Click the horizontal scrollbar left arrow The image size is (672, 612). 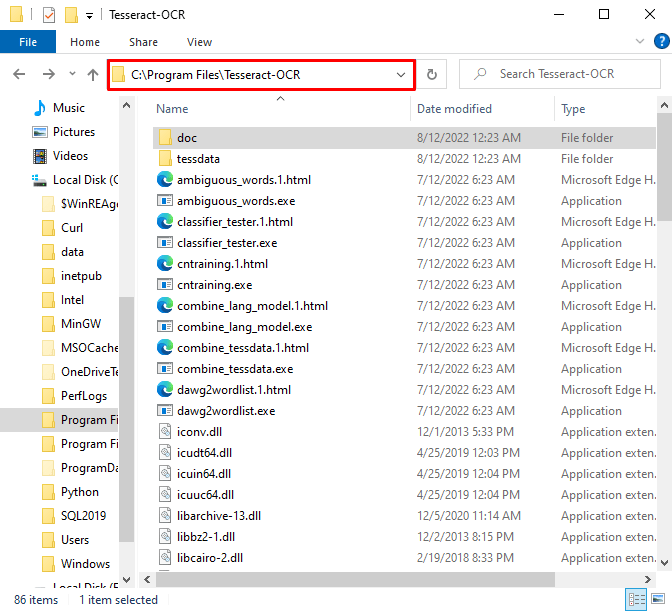click(147, 579)
